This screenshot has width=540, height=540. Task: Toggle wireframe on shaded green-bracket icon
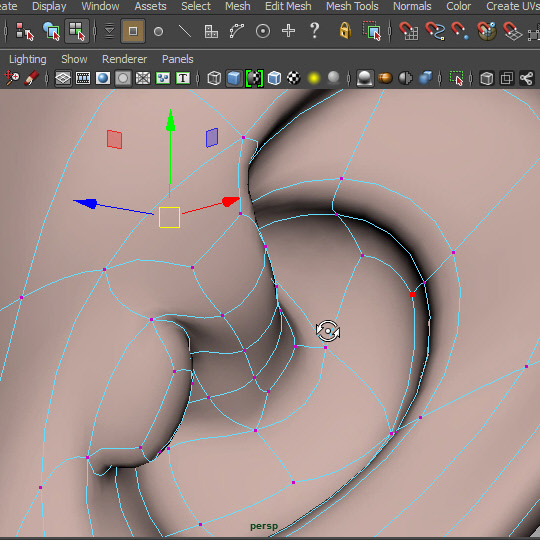tap(254, 78)
